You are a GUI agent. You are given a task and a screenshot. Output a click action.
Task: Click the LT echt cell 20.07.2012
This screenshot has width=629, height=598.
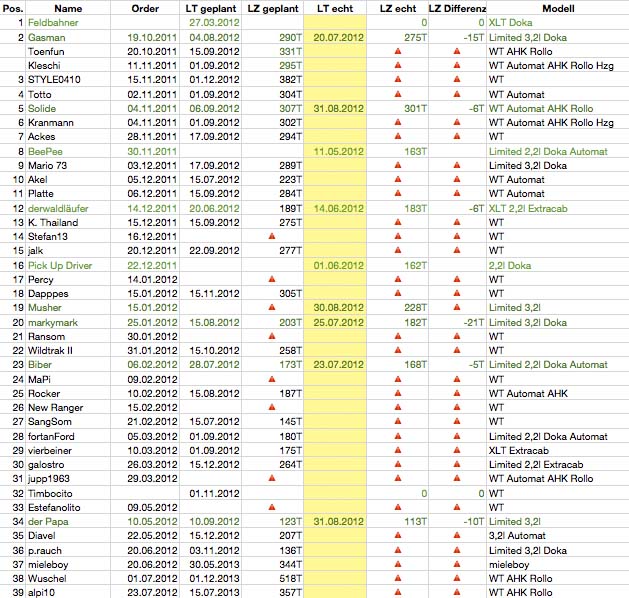[x=339, y=37]
